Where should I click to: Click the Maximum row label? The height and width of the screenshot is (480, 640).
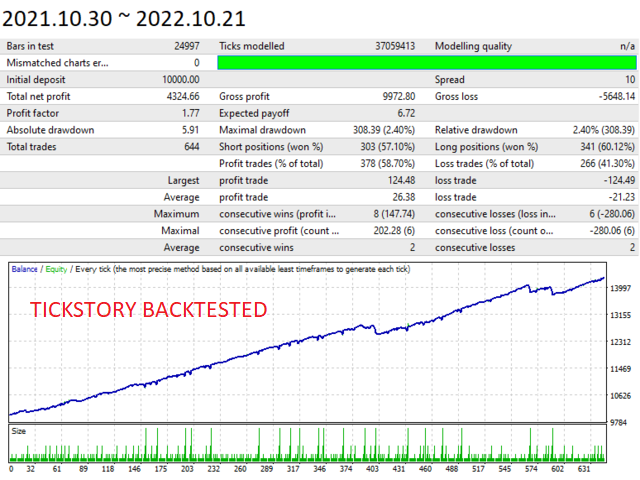point(176,214)
